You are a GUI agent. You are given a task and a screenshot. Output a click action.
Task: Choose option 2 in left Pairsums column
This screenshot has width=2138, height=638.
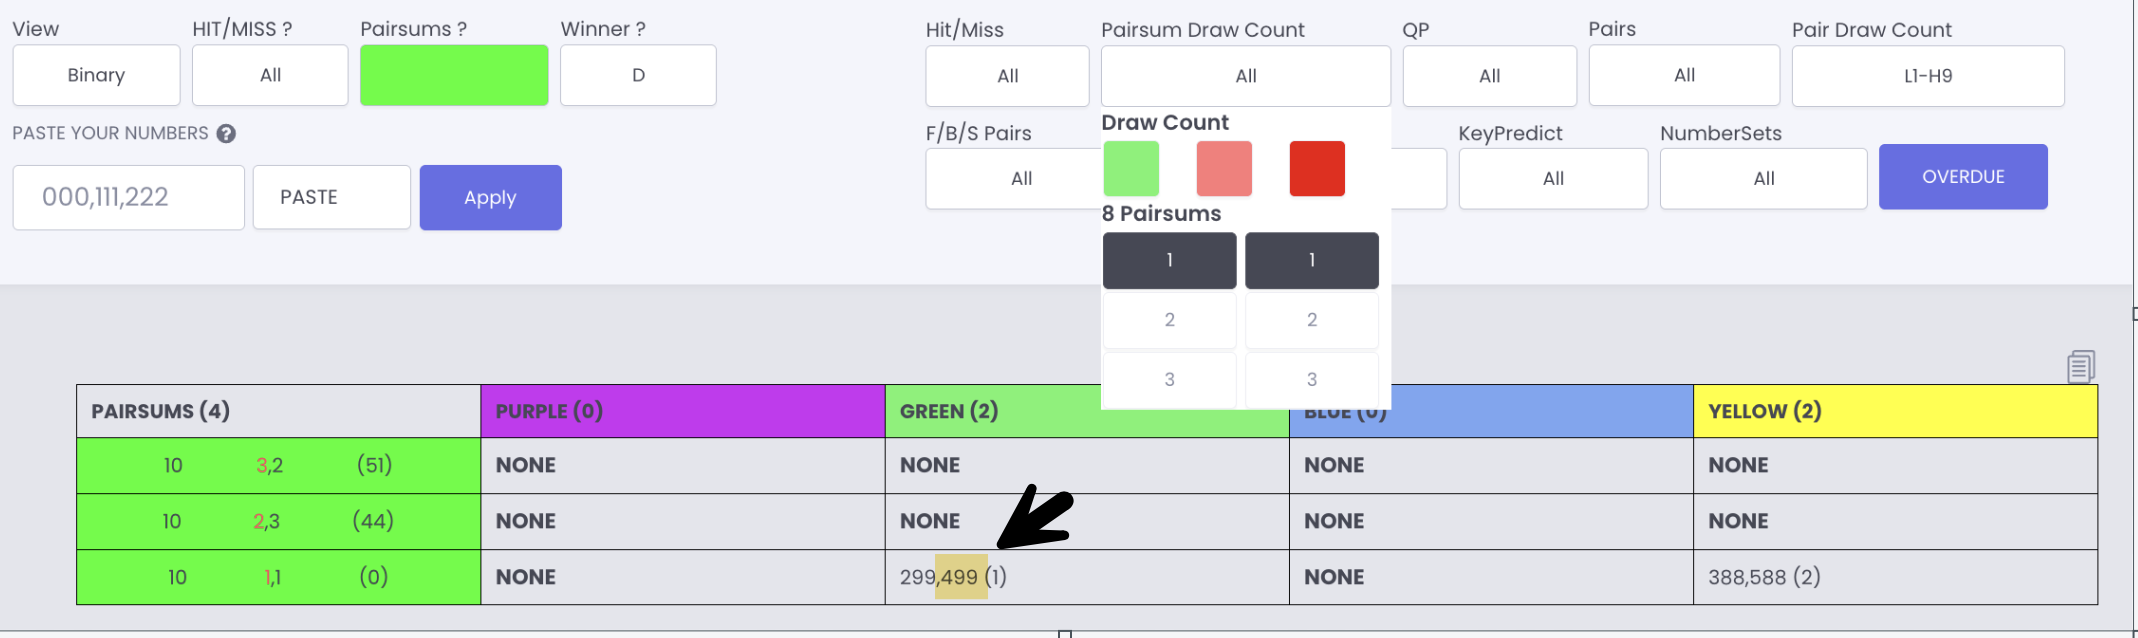[1170, 320]
